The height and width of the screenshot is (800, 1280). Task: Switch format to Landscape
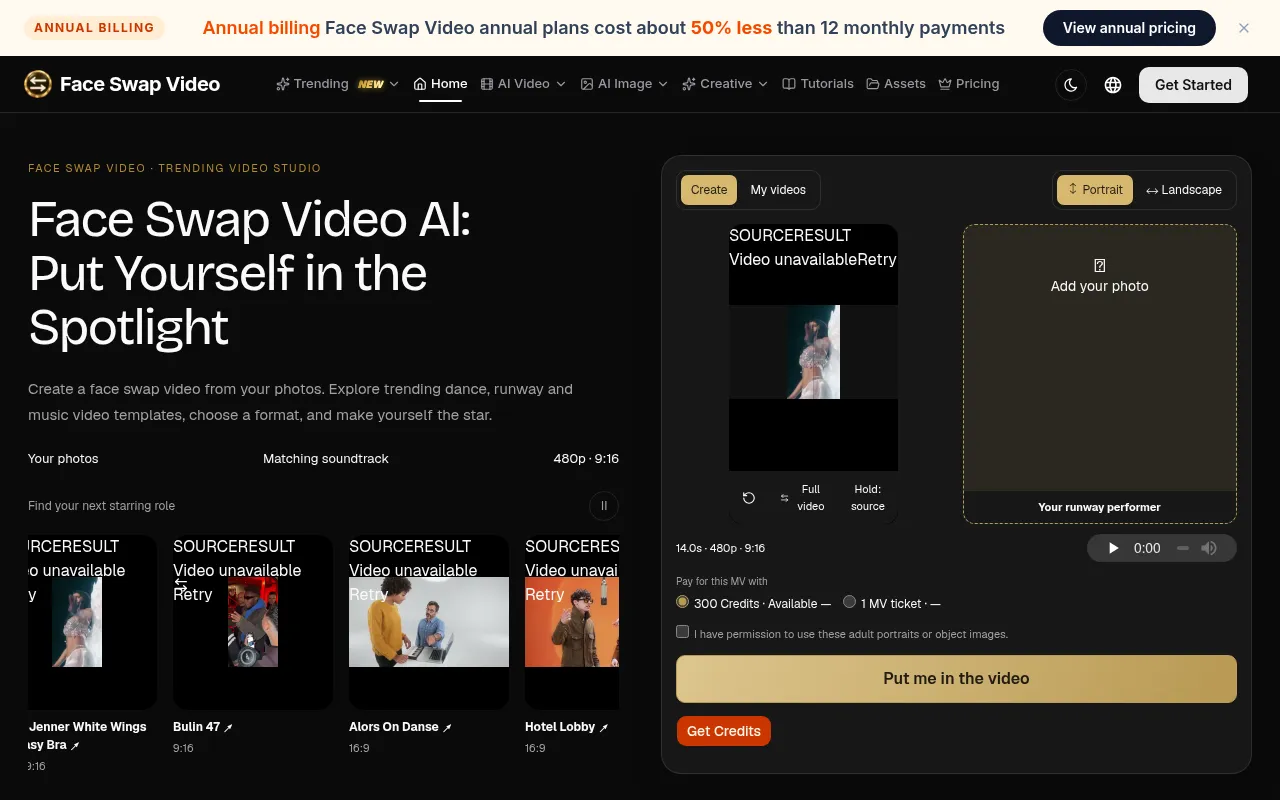tap(1184, 190)
